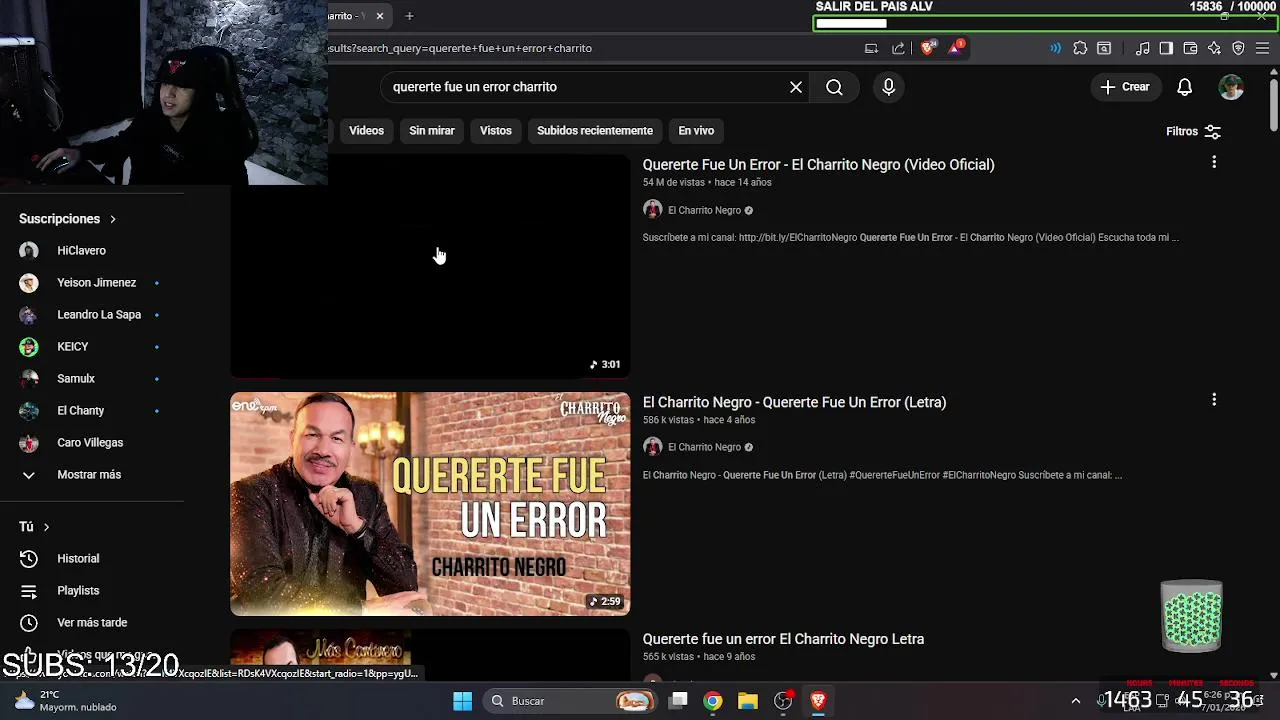
Task: Click the install app icon in address bar
Action: [x=871, y=48]
